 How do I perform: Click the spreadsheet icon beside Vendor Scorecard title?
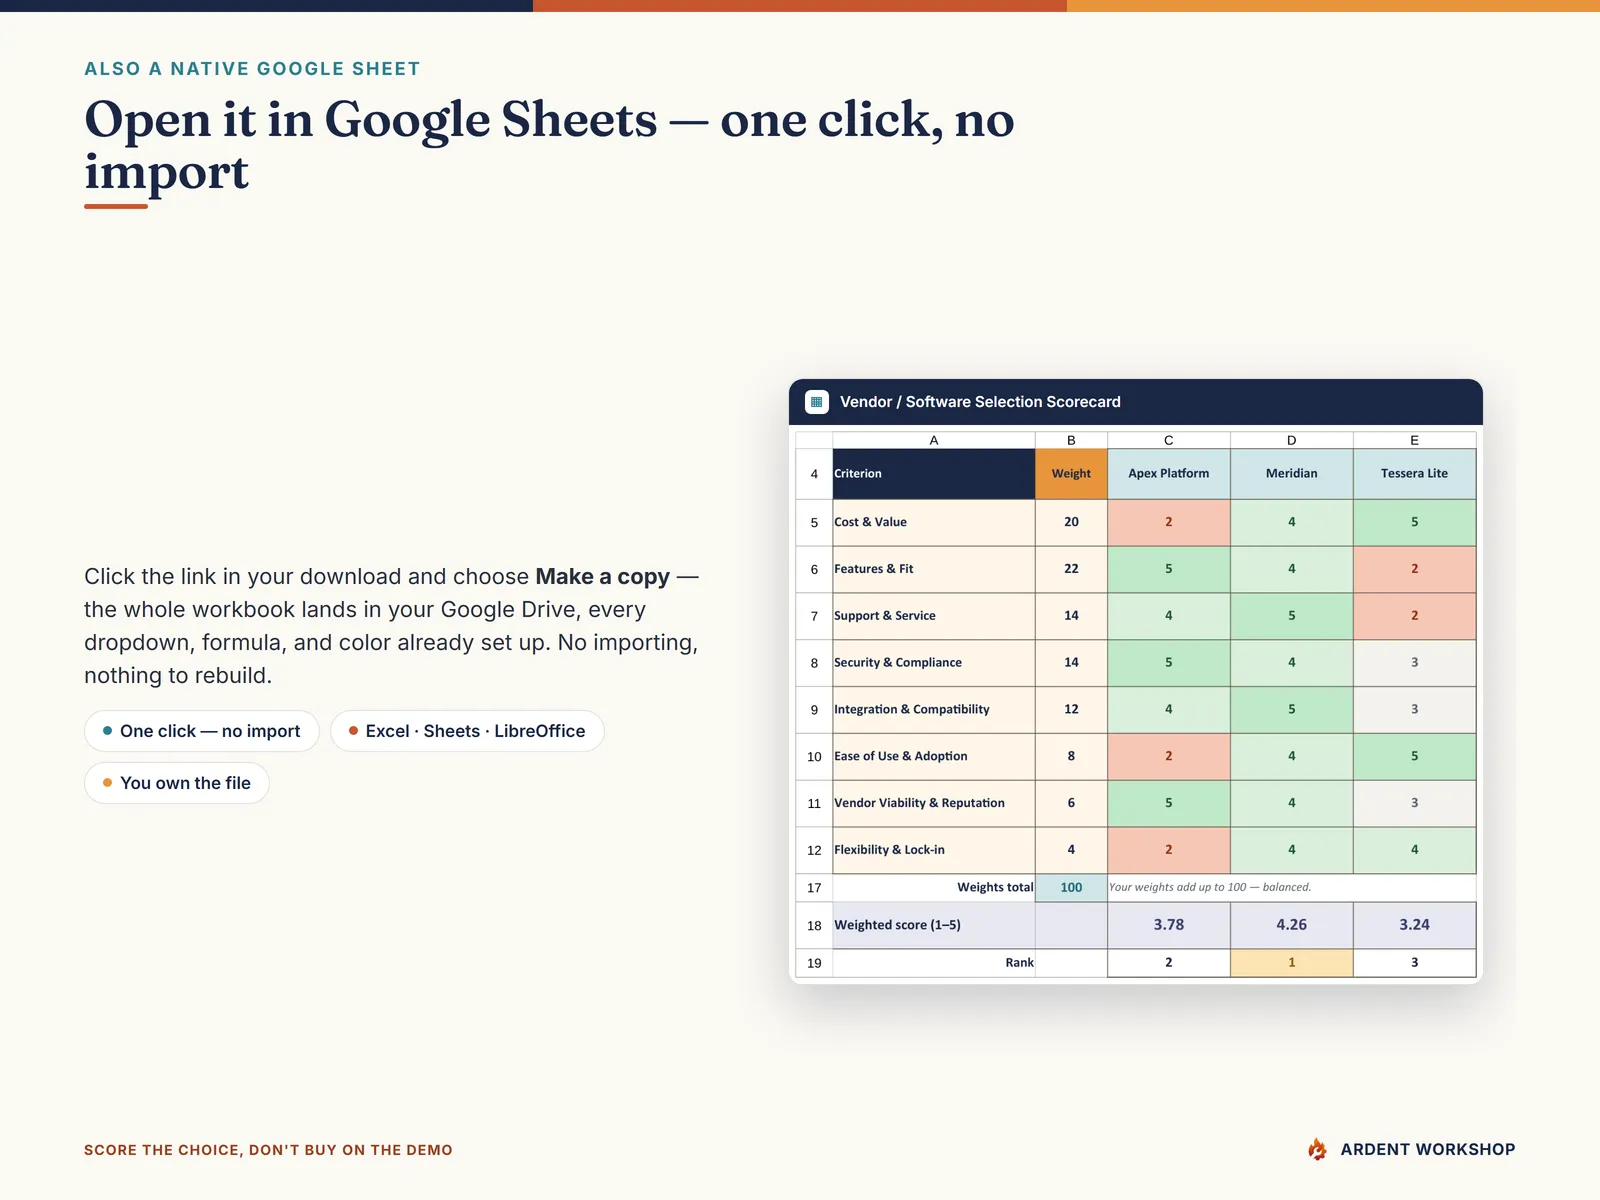point(817,402)
